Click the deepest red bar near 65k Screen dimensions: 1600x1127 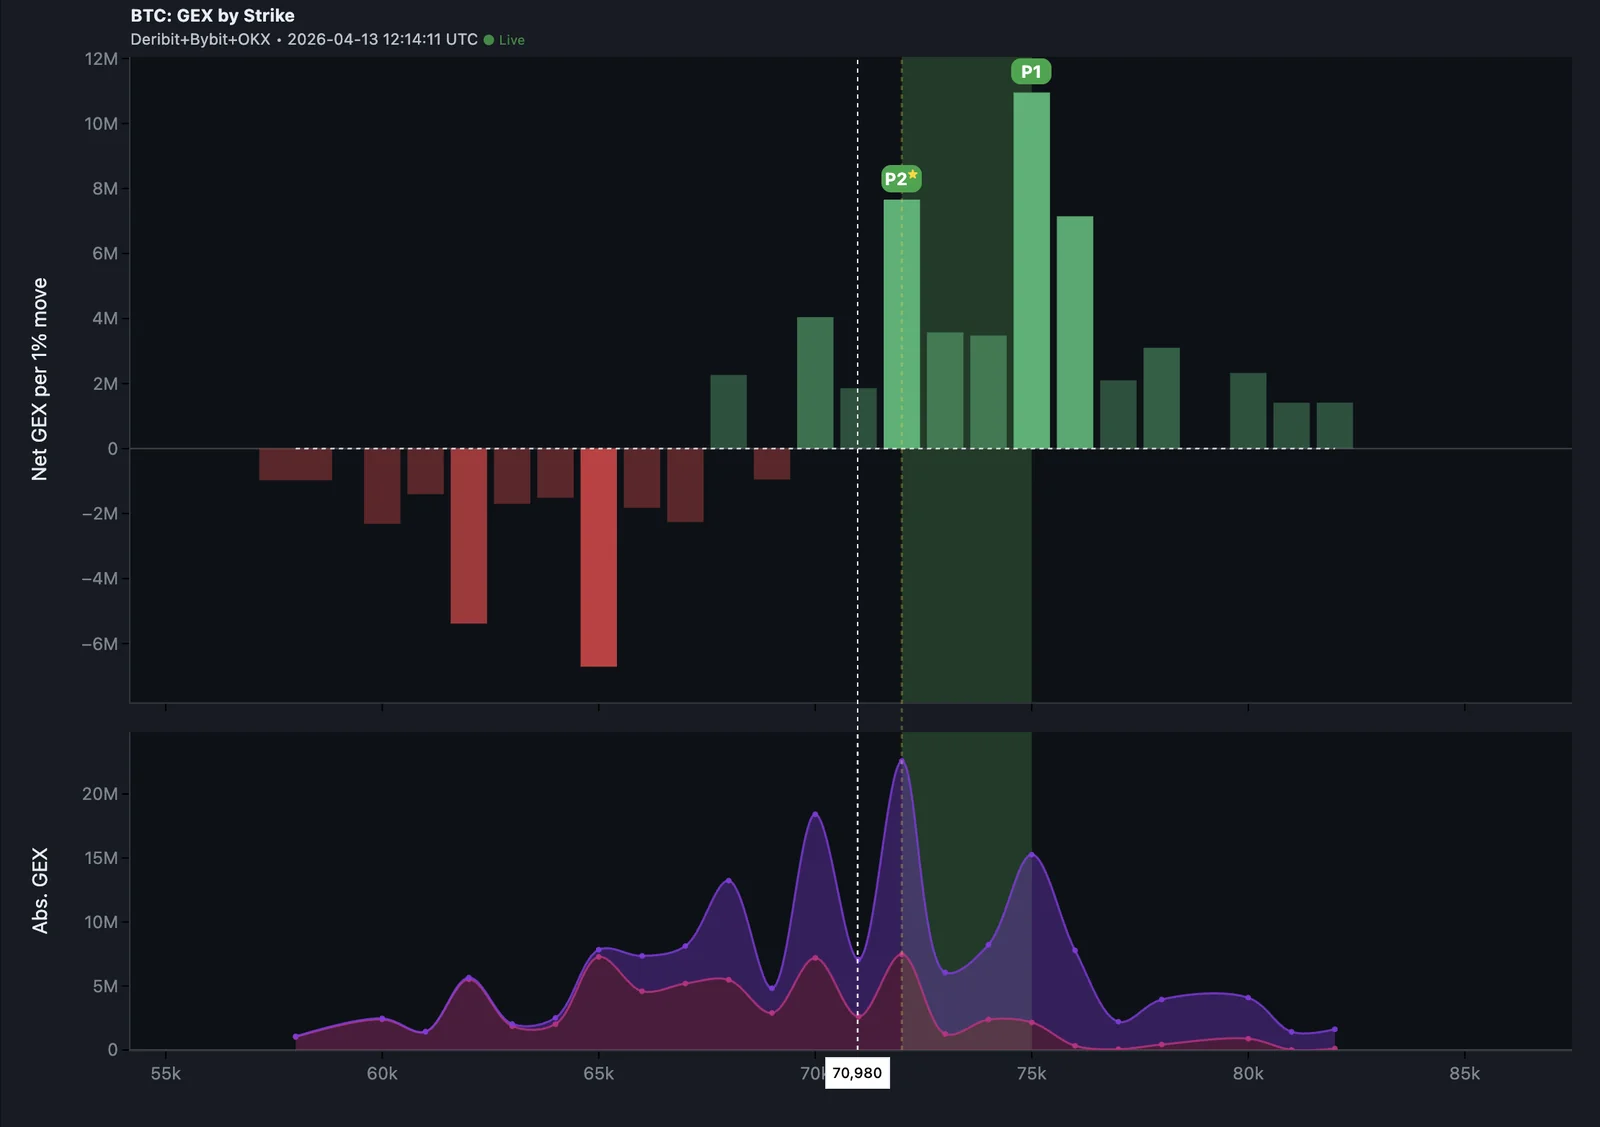599,555
